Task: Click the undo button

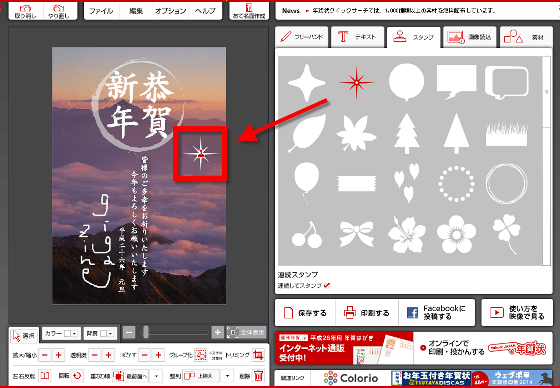Action: pyautogui.click(x=26, y=11)
